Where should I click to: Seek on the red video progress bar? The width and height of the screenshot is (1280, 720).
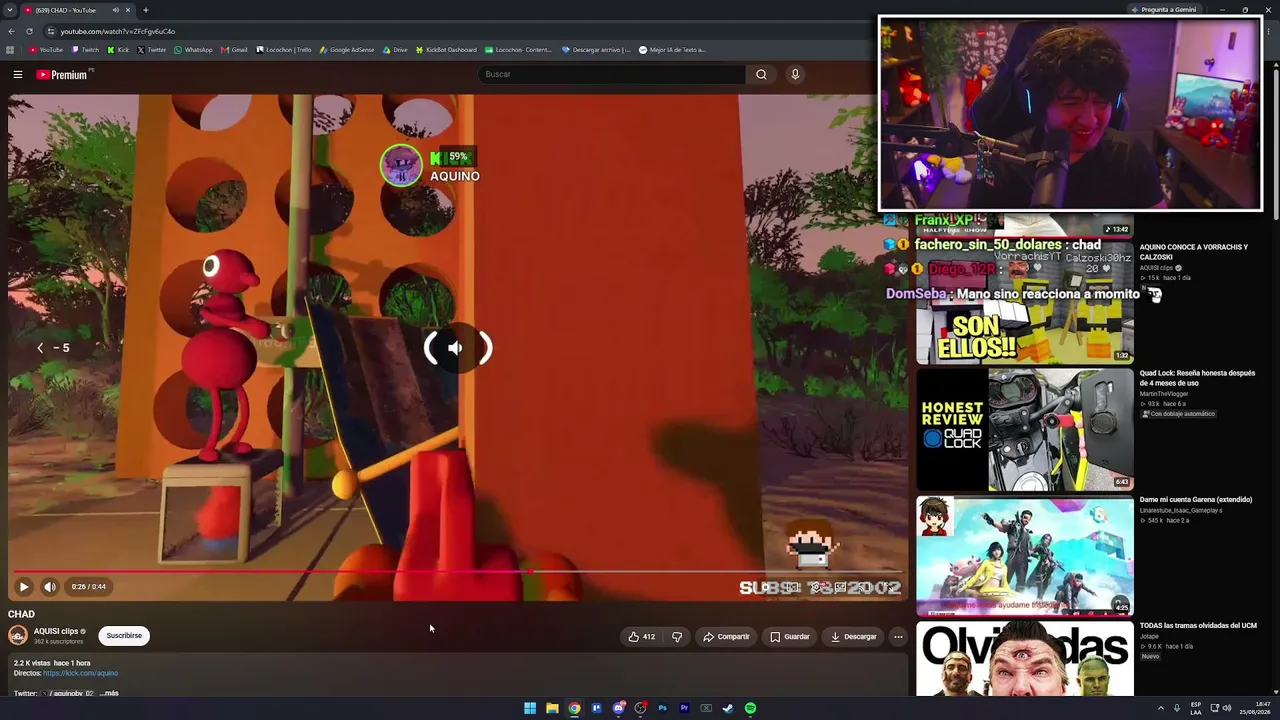click(456, 572)
